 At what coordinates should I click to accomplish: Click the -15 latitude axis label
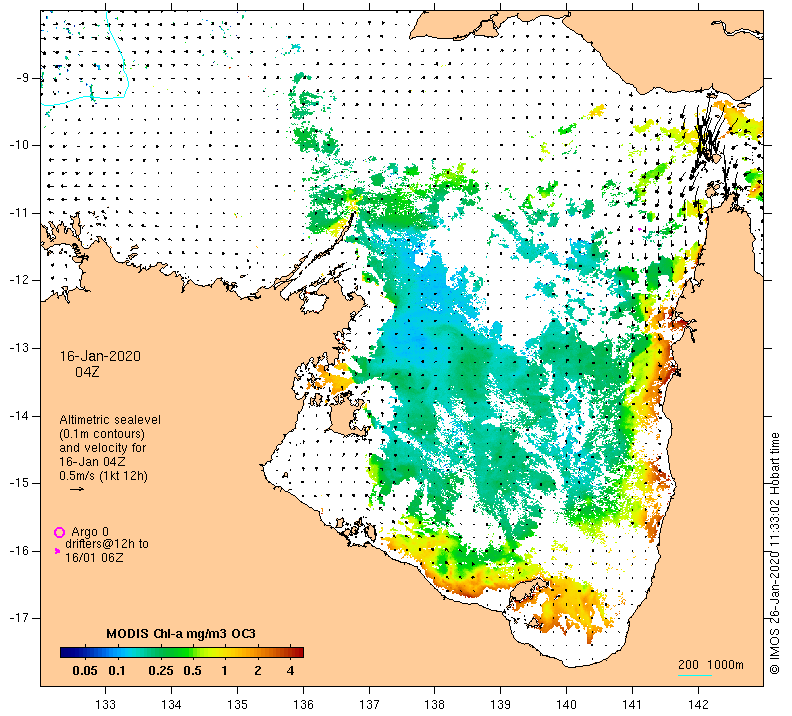point(19,483)
